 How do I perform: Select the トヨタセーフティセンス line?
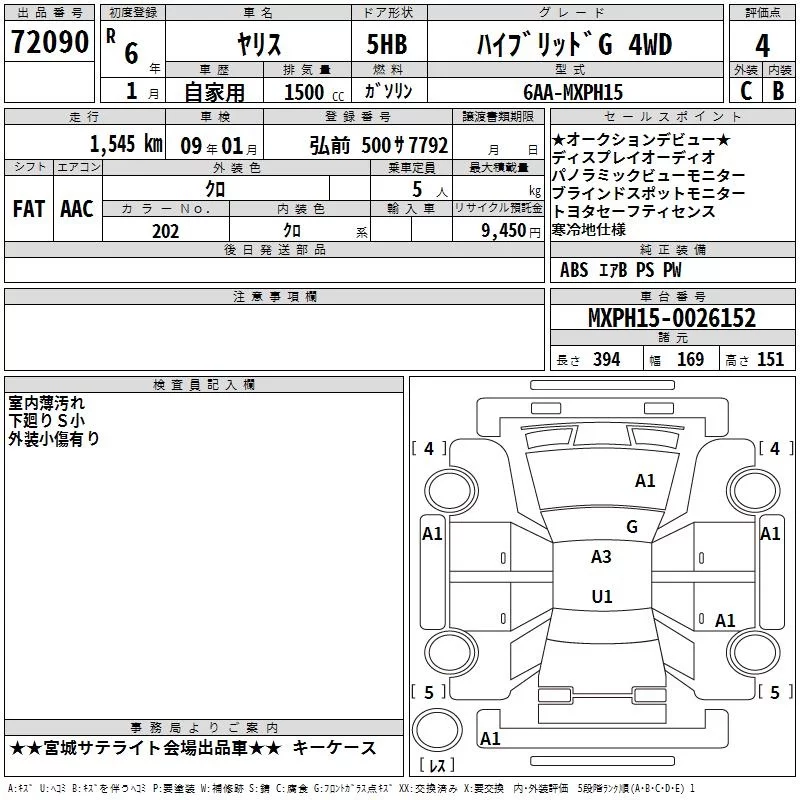(633, 211)
